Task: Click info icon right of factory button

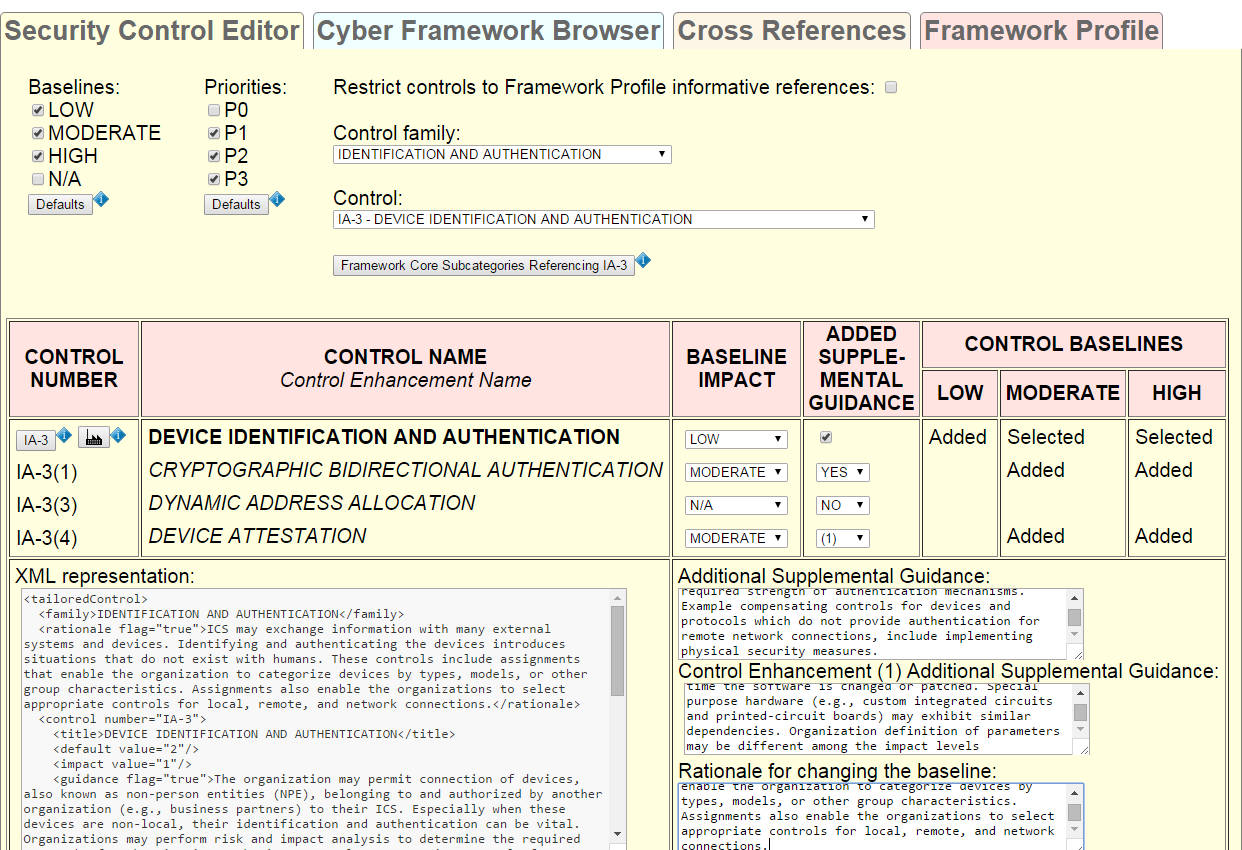Action: [x=118, y=436]
